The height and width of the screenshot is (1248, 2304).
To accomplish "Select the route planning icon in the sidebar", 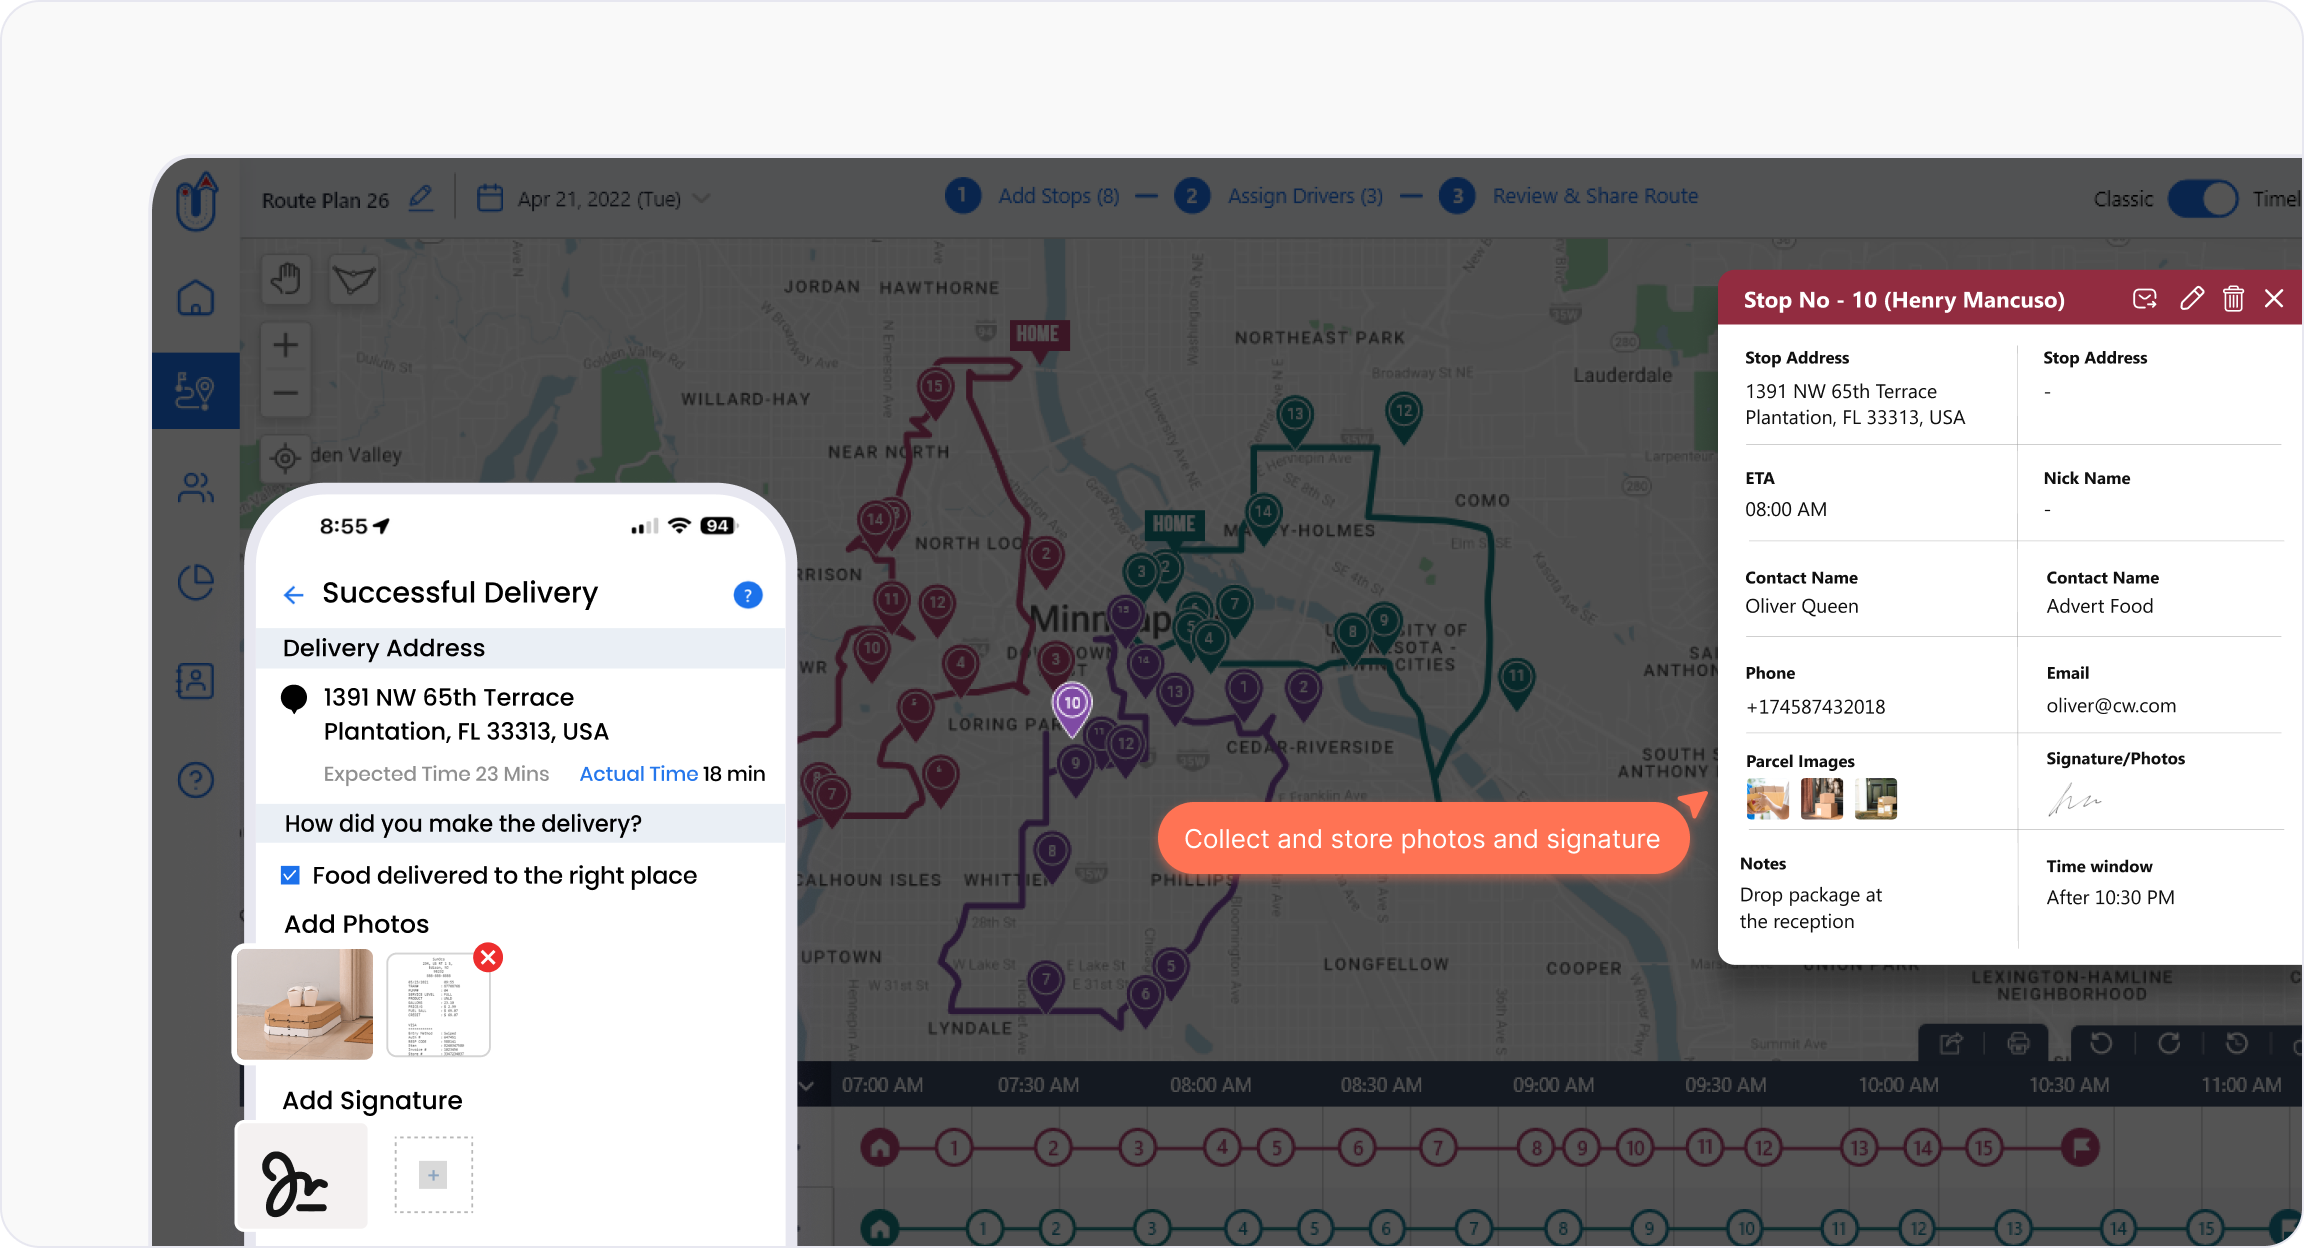I will (x=195, y=391).
